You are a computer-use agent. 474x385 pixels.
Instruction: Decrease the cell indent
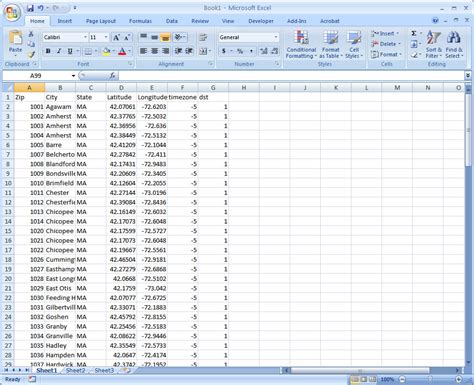point(179,51)
